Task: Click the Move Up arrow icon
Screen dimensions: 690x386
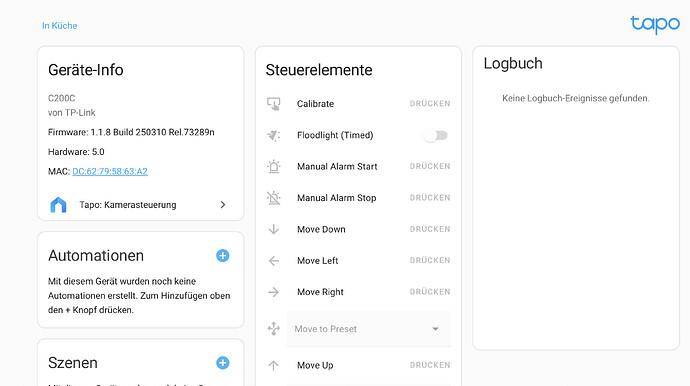Action: click(273, 365)
